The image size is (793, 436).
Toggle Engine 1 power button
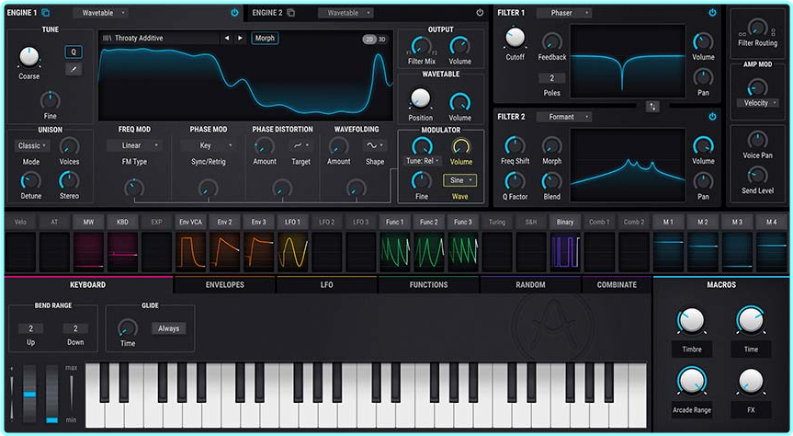tap(234, 13)
